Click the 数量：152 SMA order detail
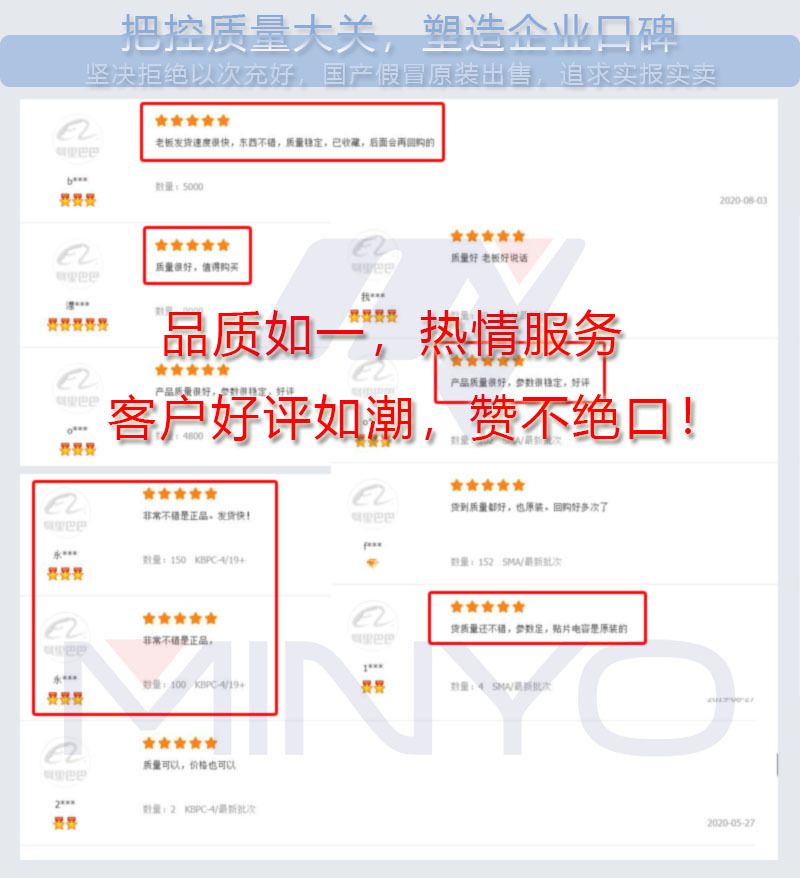The image size is (800, 878). click(x=506, y=562)
